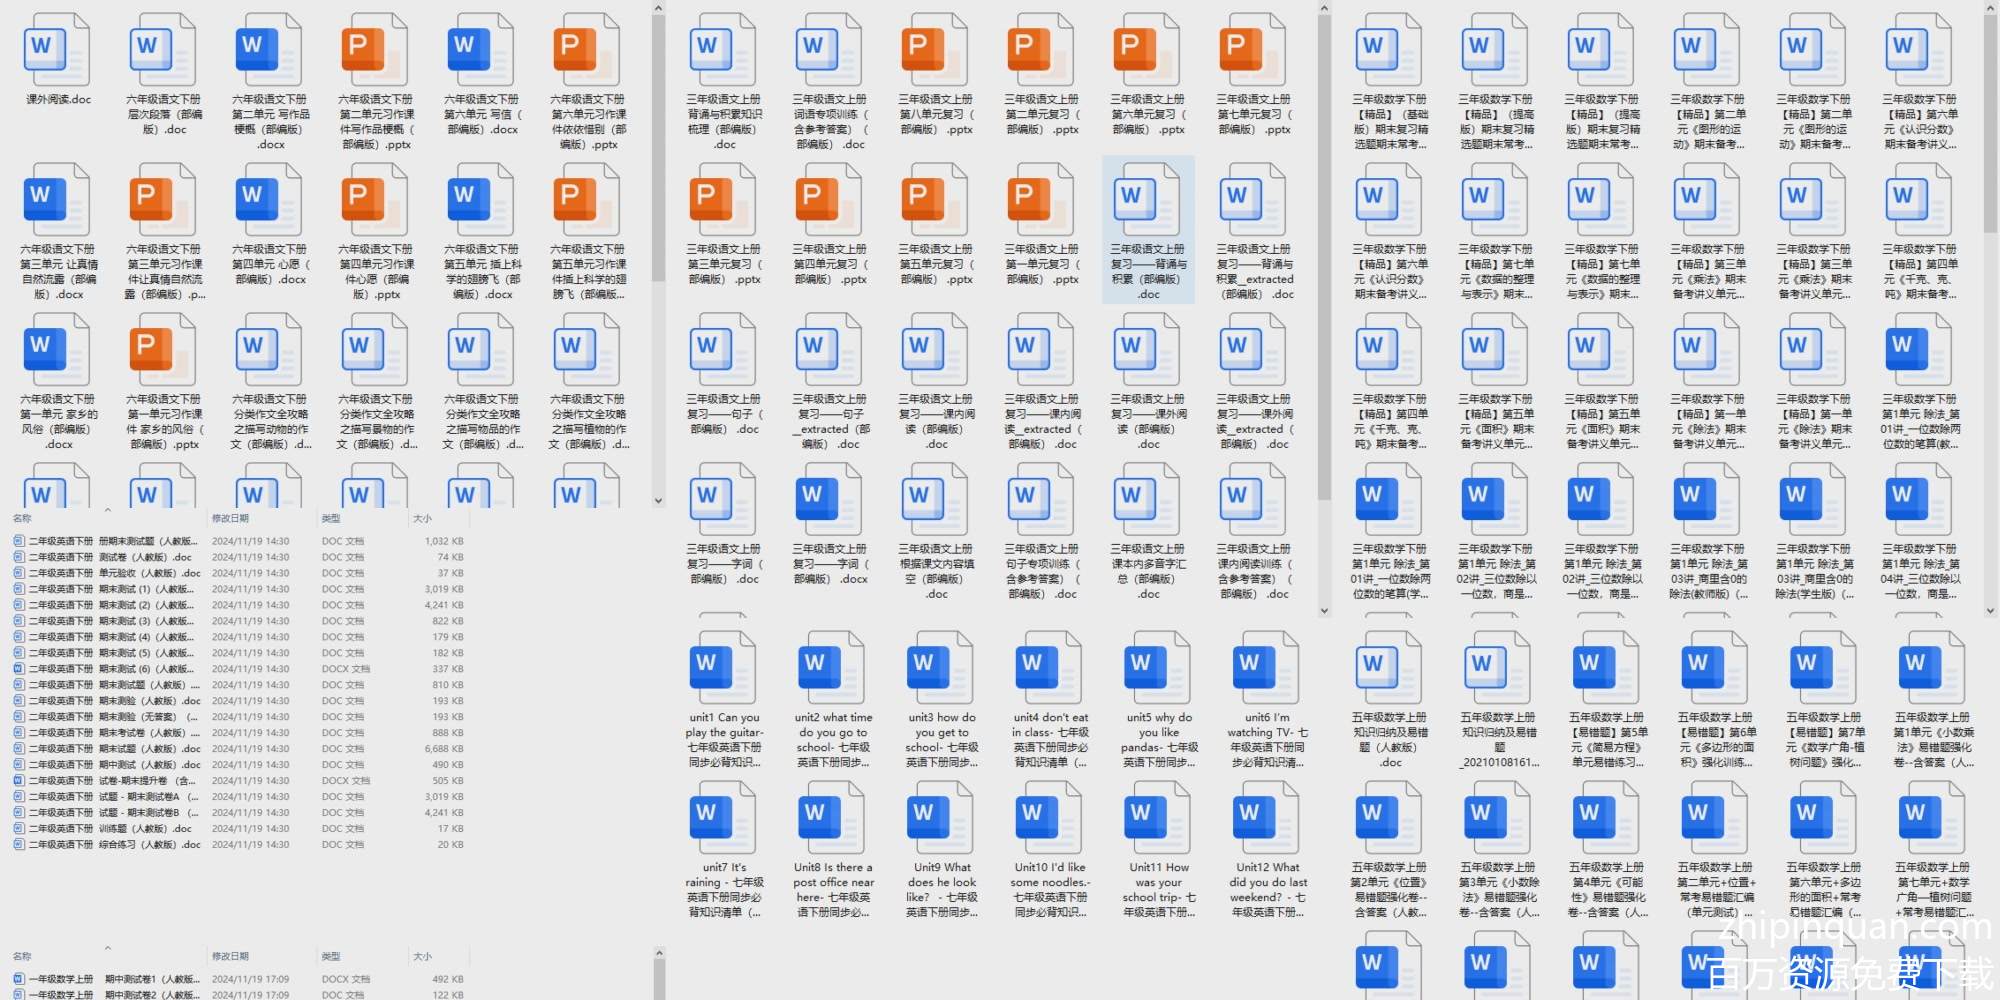Select 六年级语文下册 第六单元 写信 .docx icon

482,49
